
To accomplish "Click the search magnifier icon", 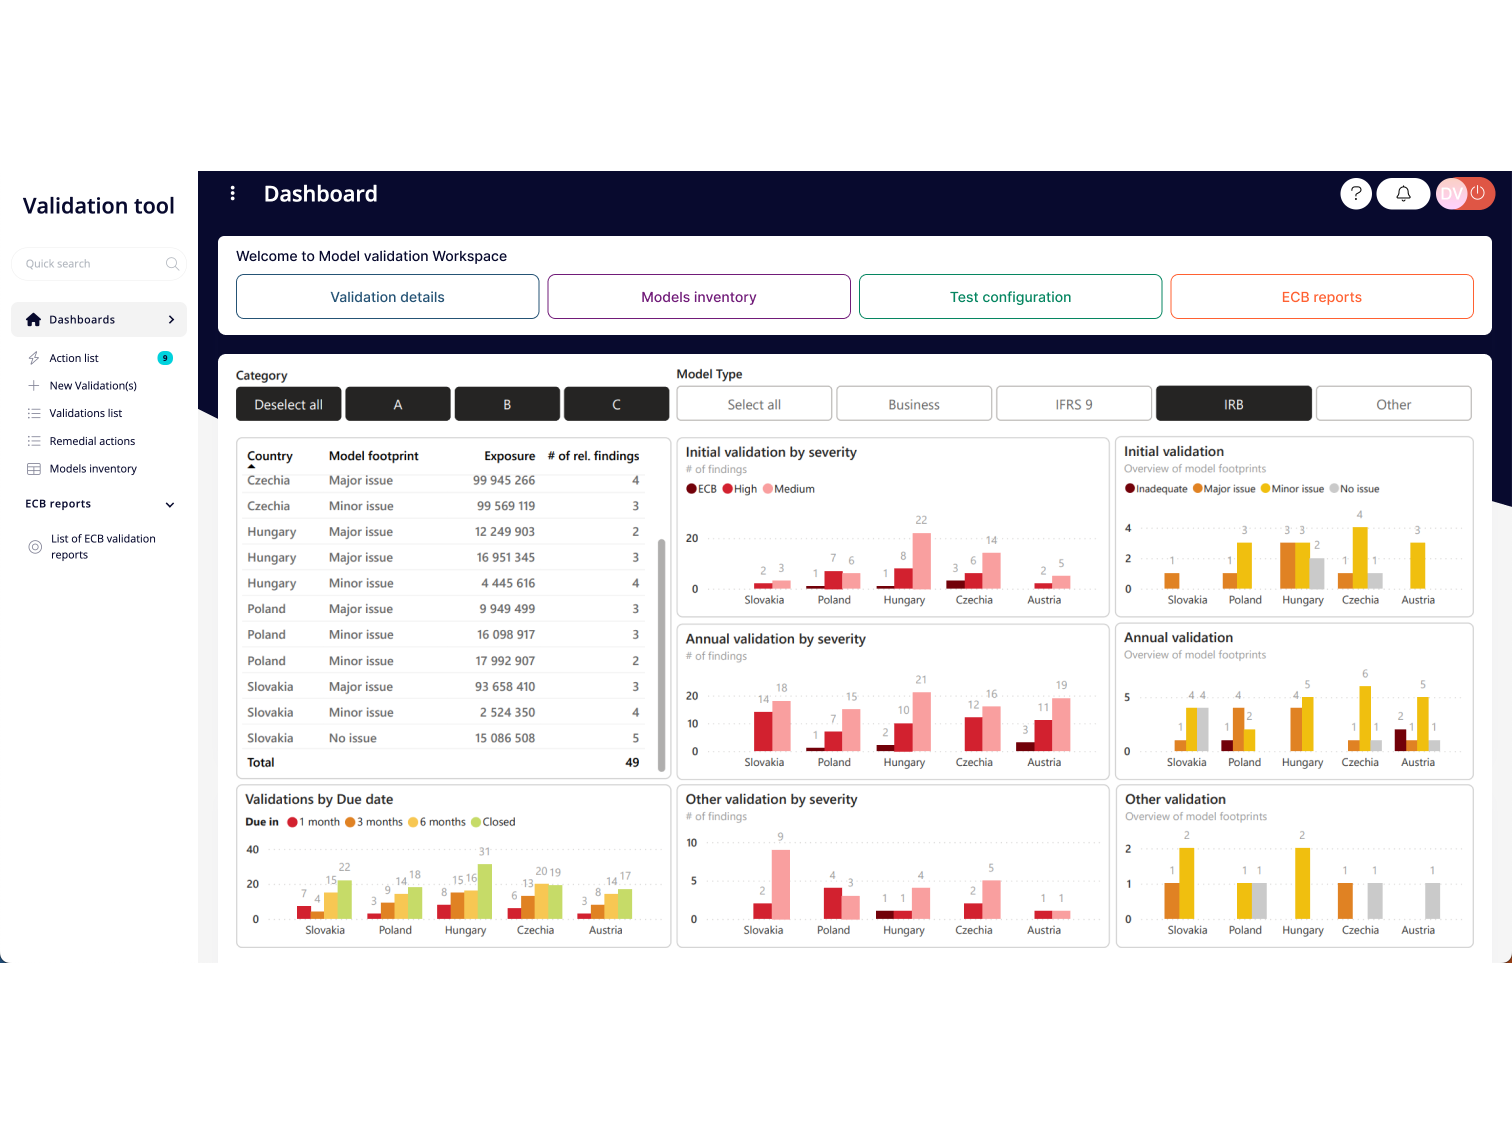I will point(172,264).
